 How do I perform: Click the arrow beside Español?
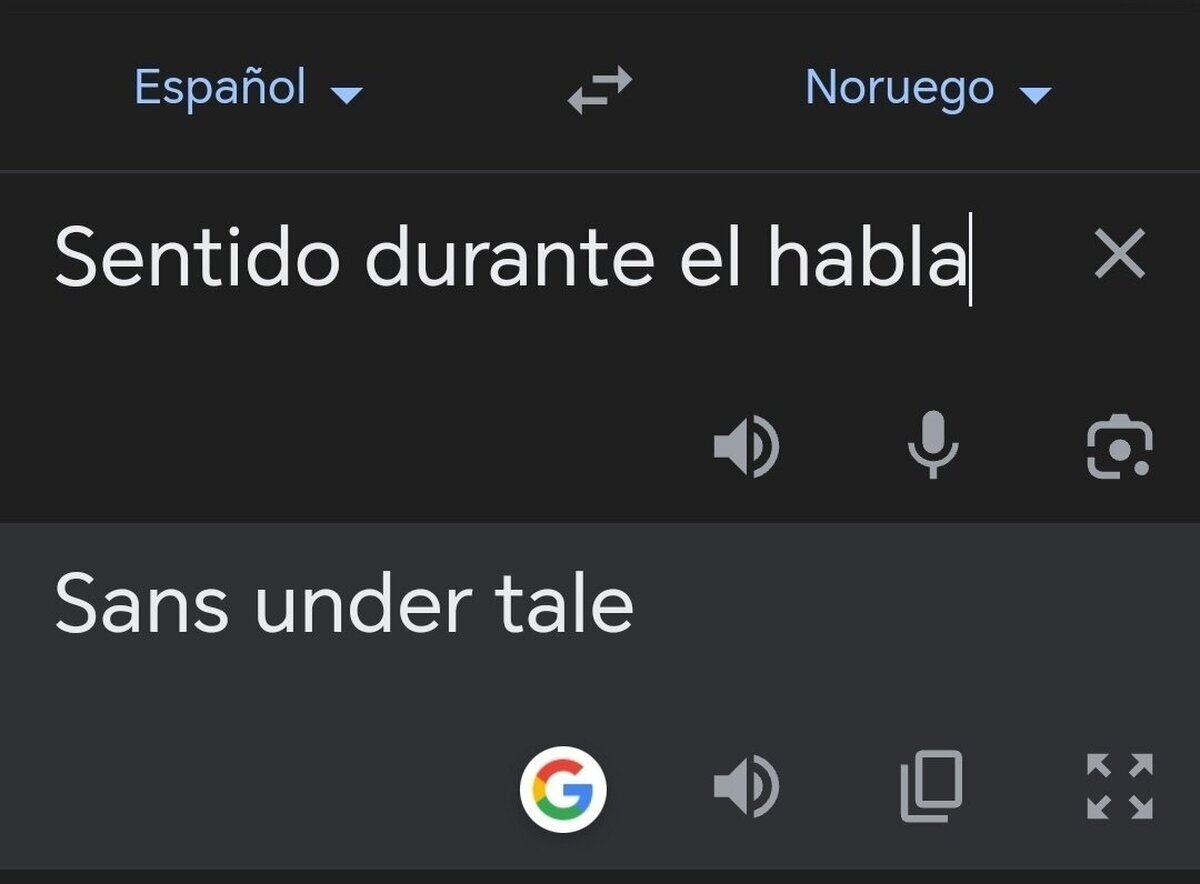[x=347, y=95]
